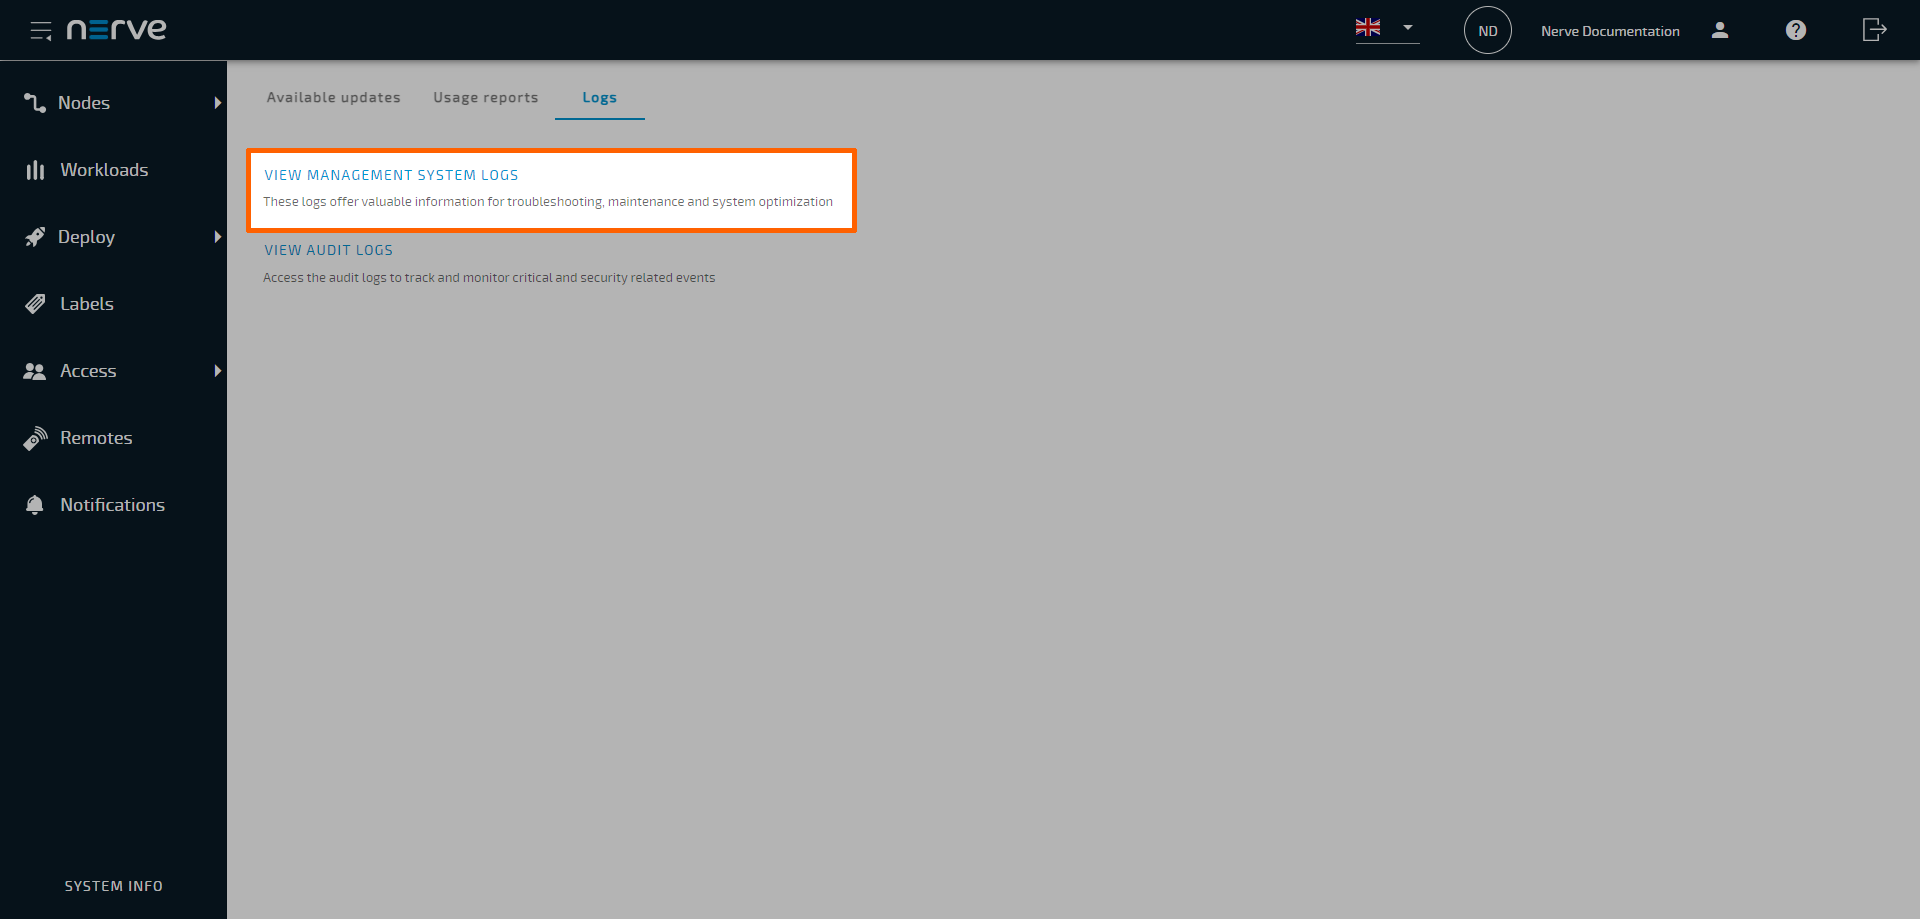Screen dimensions: 1920x919
Task: Open the Usage reports tab
Action: pyautogui.click(x=485, y=97)
